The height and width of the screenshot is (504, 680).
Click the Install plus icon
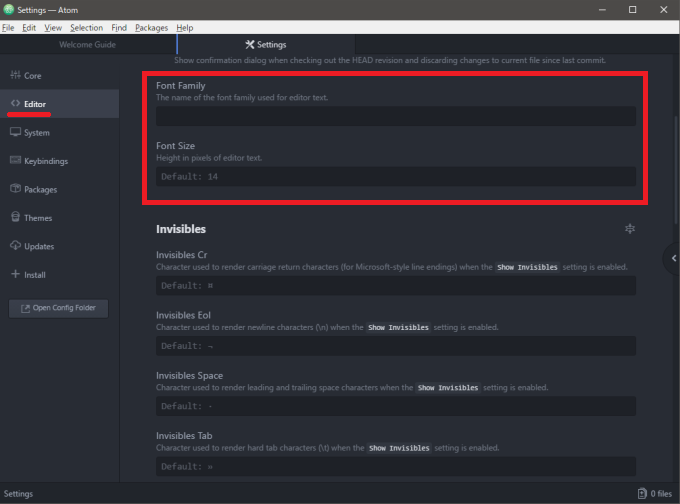pos(15,274)
